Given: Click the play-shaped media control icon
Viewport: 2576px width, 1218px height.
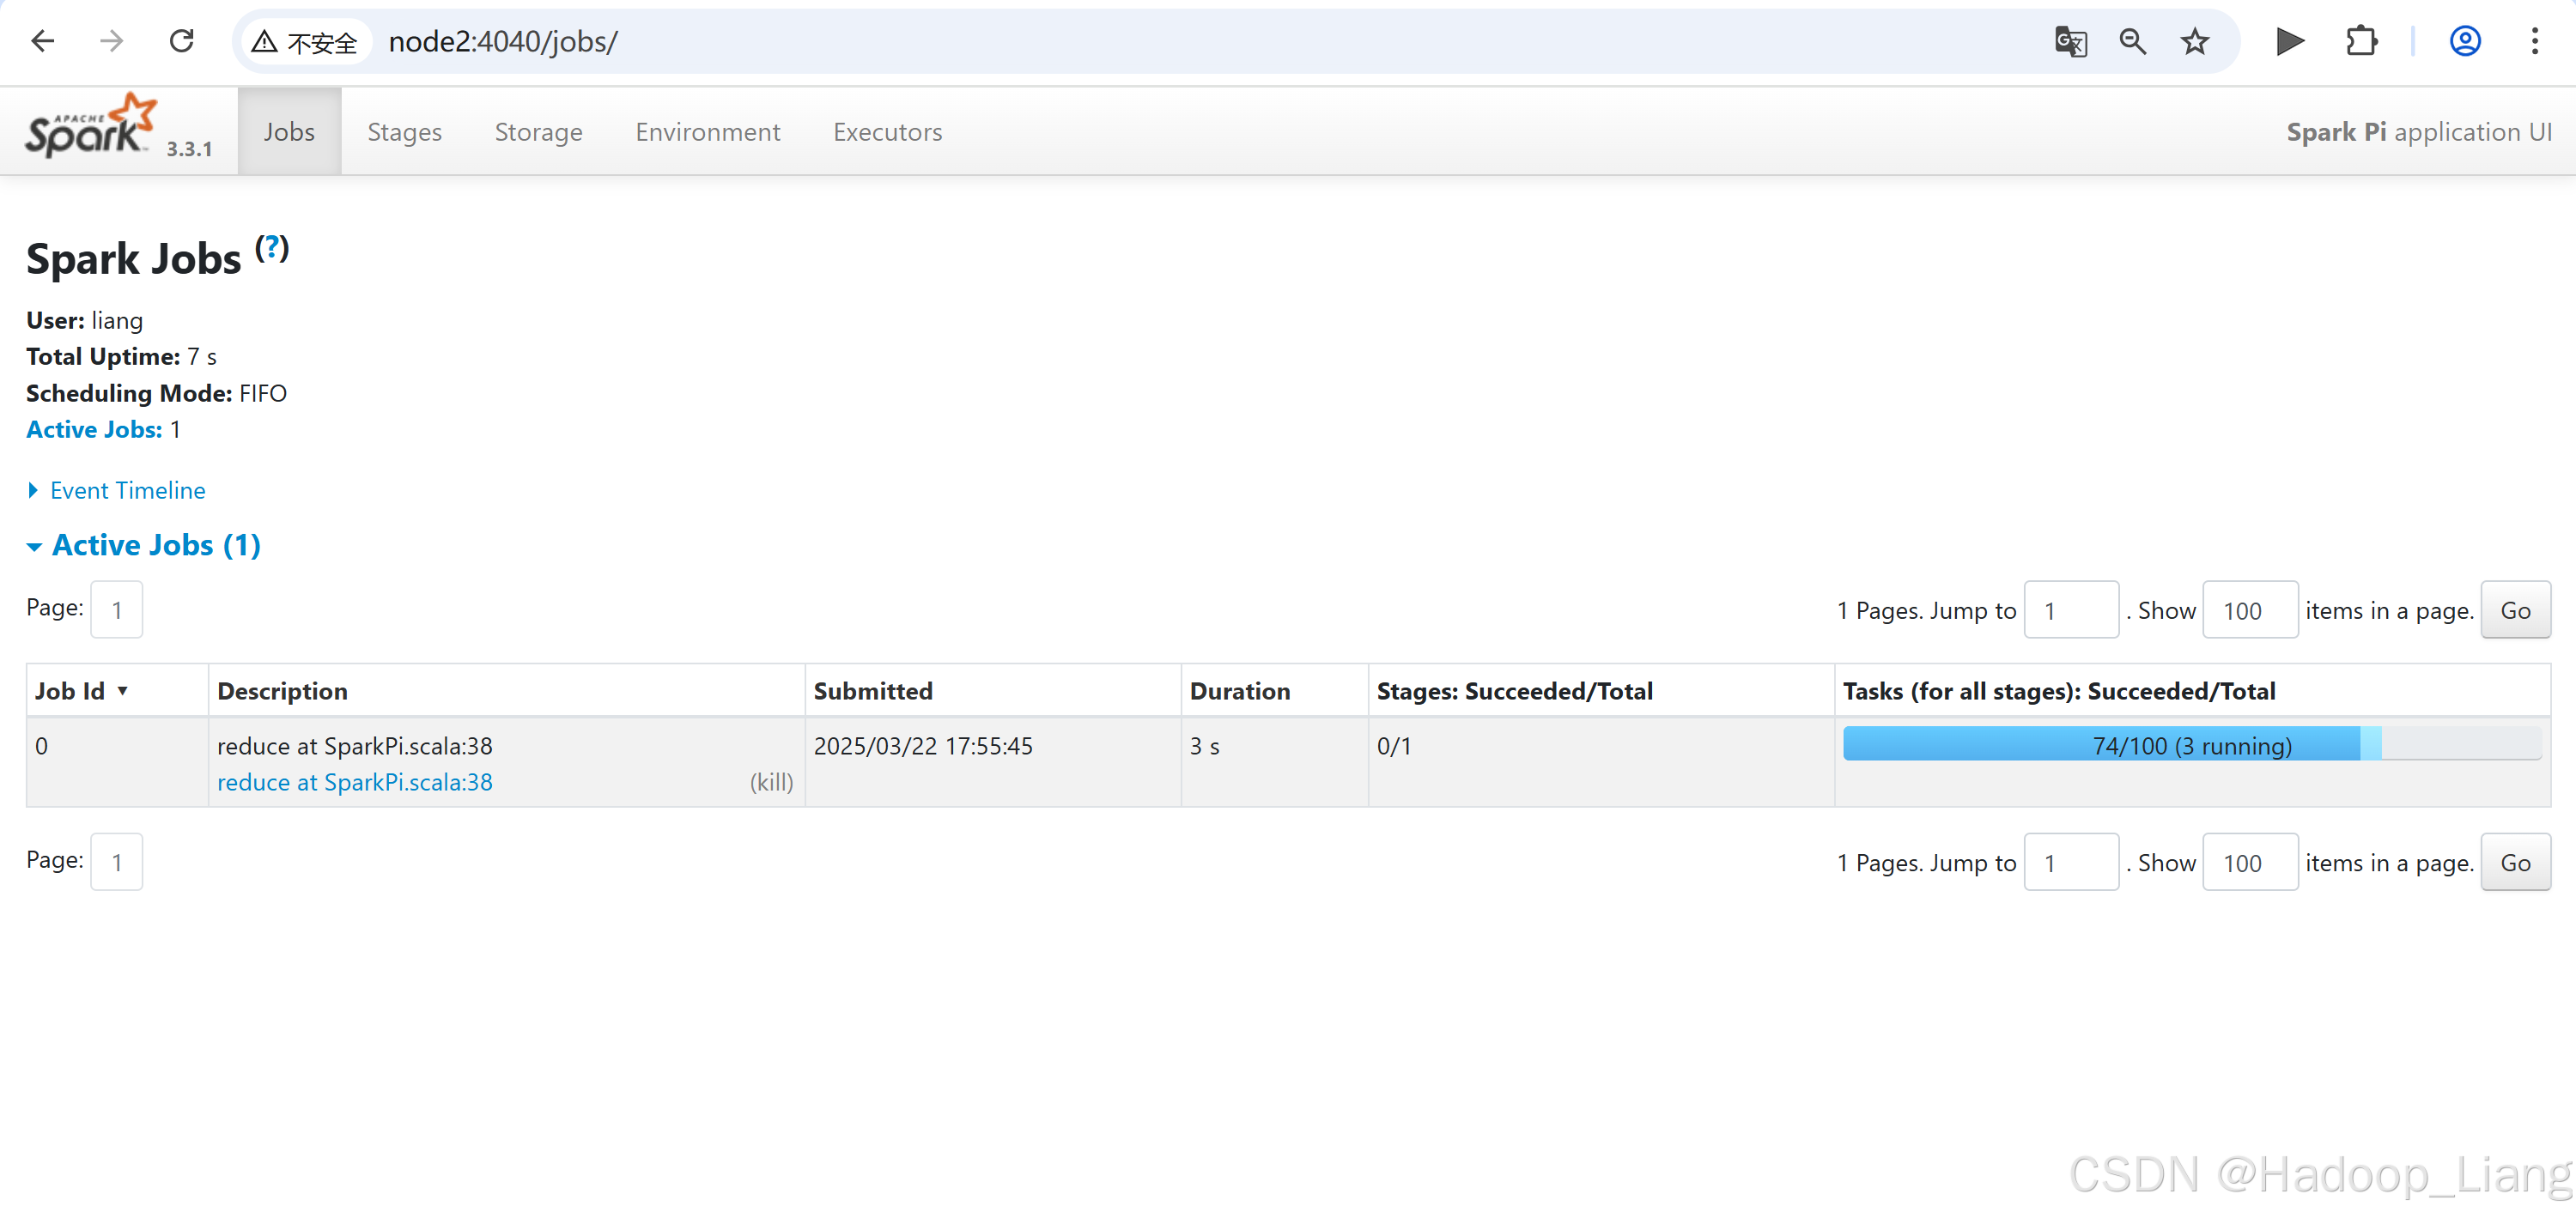Looking at the screenshot, I should click(x=2289, y=41).
